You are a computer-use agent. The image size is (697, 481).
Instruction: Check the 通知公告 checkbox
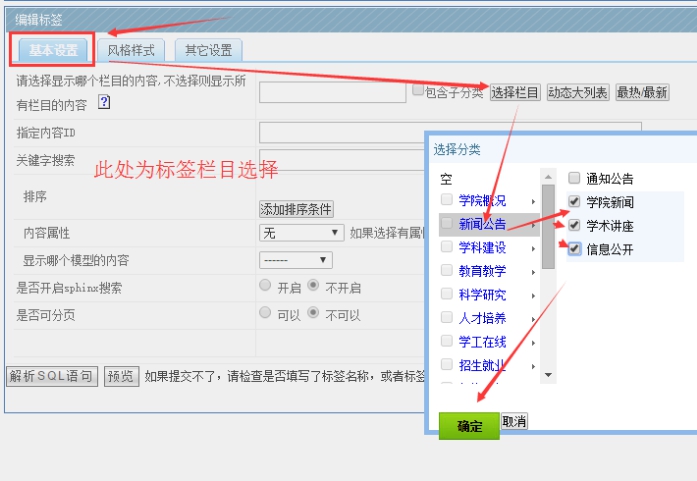(x=574, y=178)
